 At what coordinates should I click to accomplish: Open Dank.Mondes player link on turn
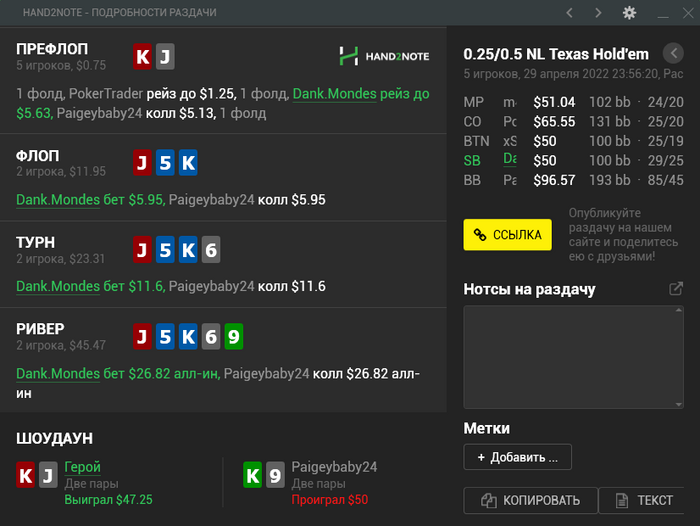pyautogui.click(x=58, y=286)
